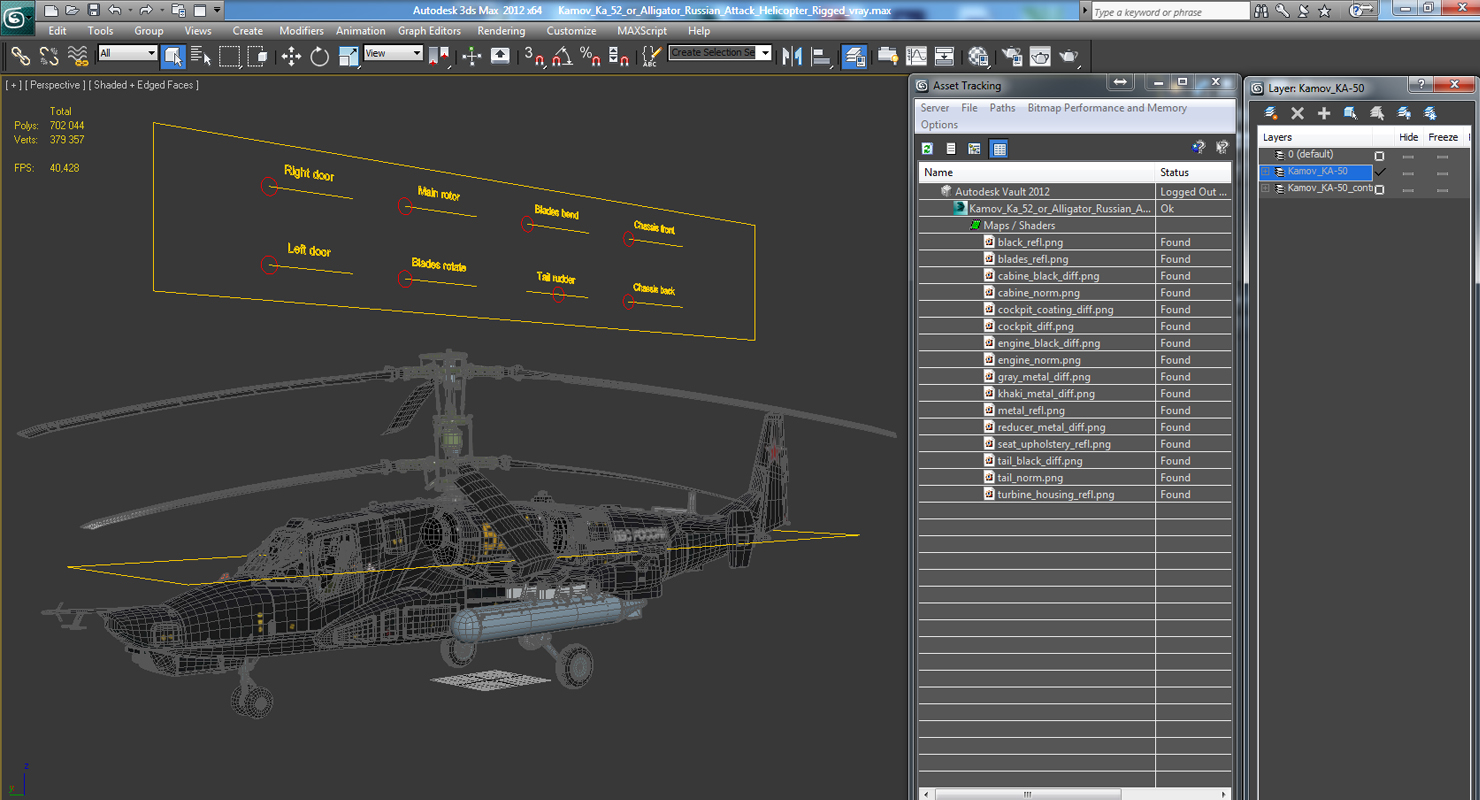Click the Status column header

(1193, 173)
